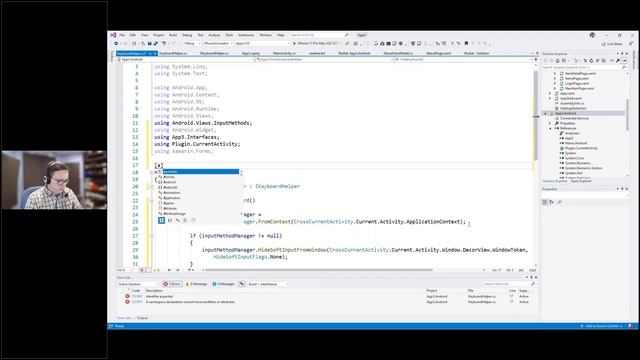
Task: Click Alphabetical sort icon in Properties panel
Action: (551, 202)
